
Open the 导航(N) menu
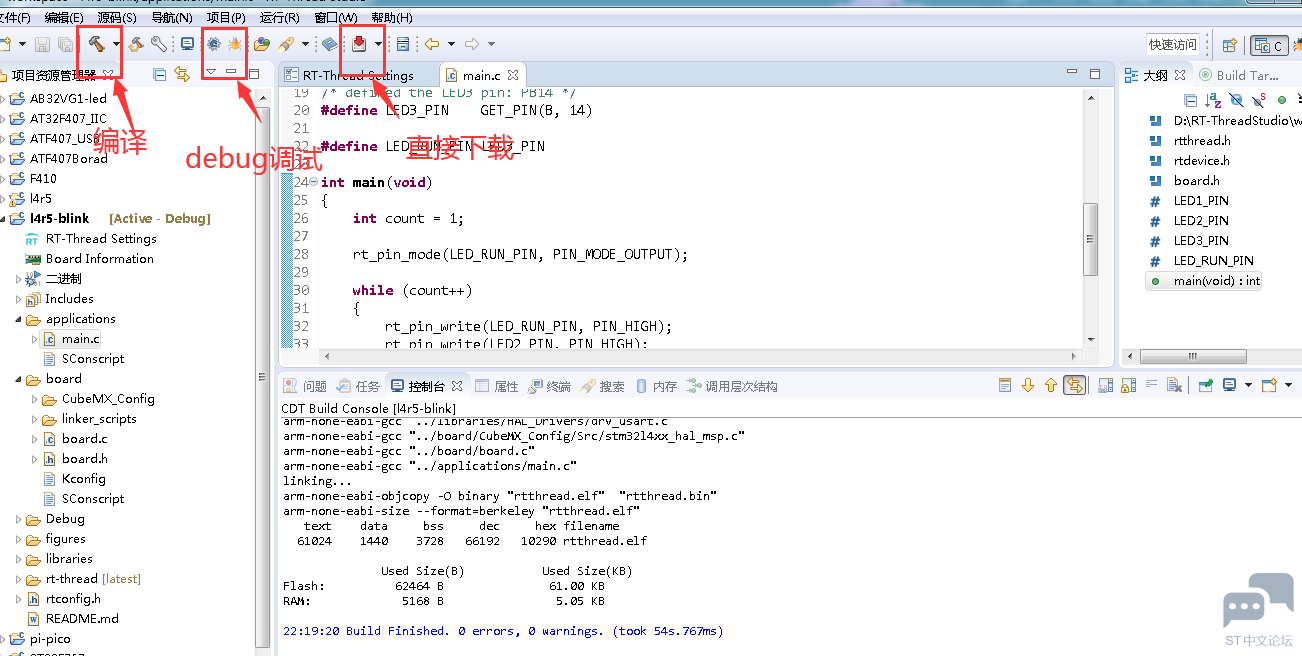click(x=172, y=17)
